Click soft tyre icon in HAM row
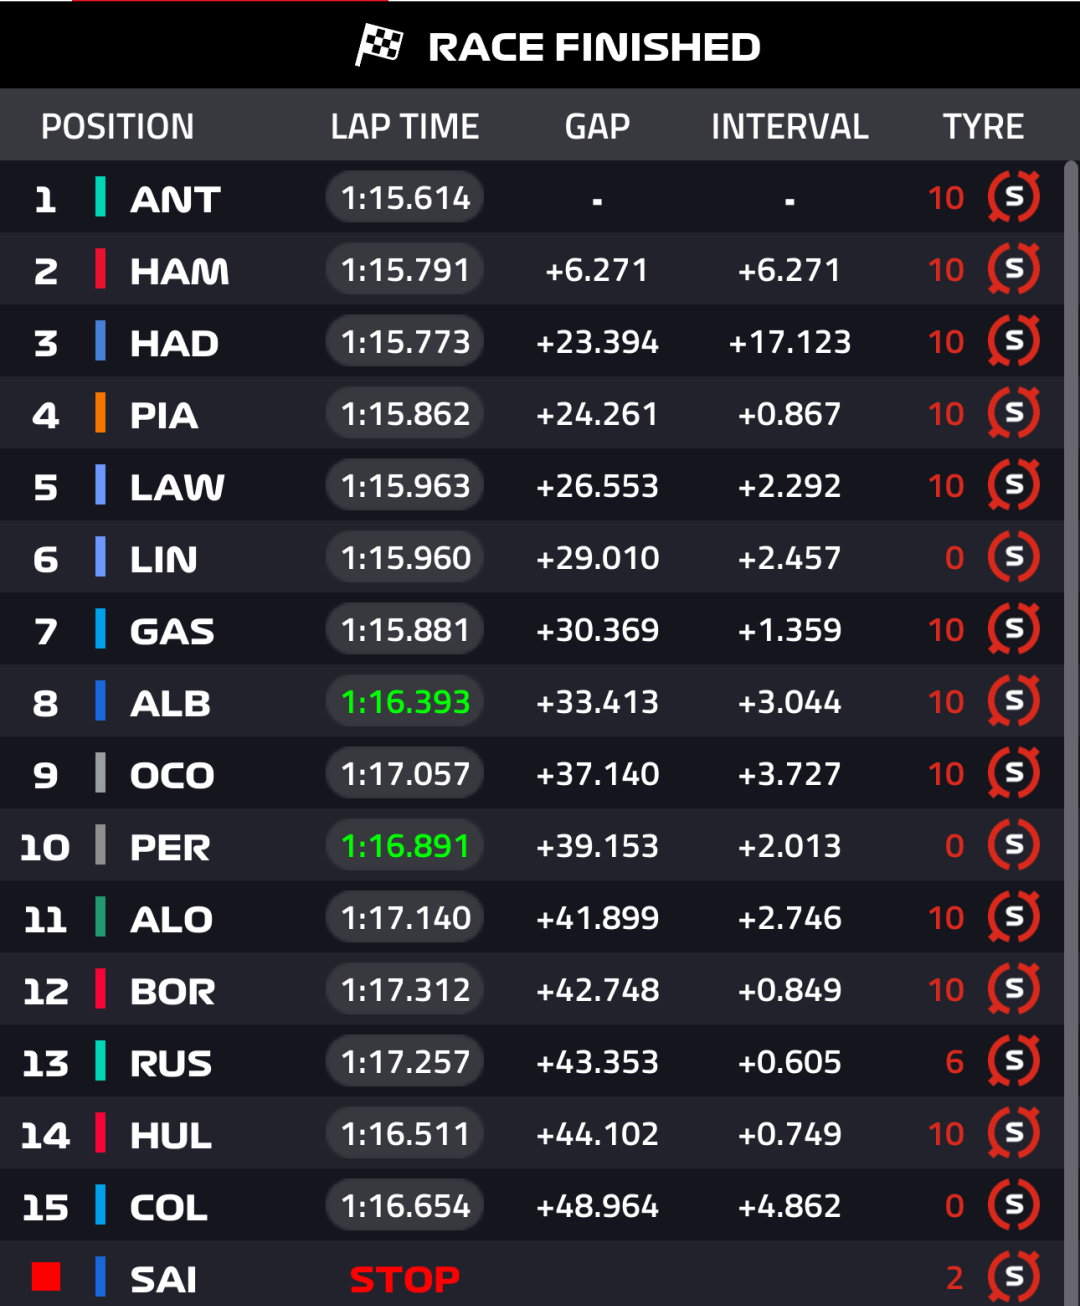 coord(1014,269)
